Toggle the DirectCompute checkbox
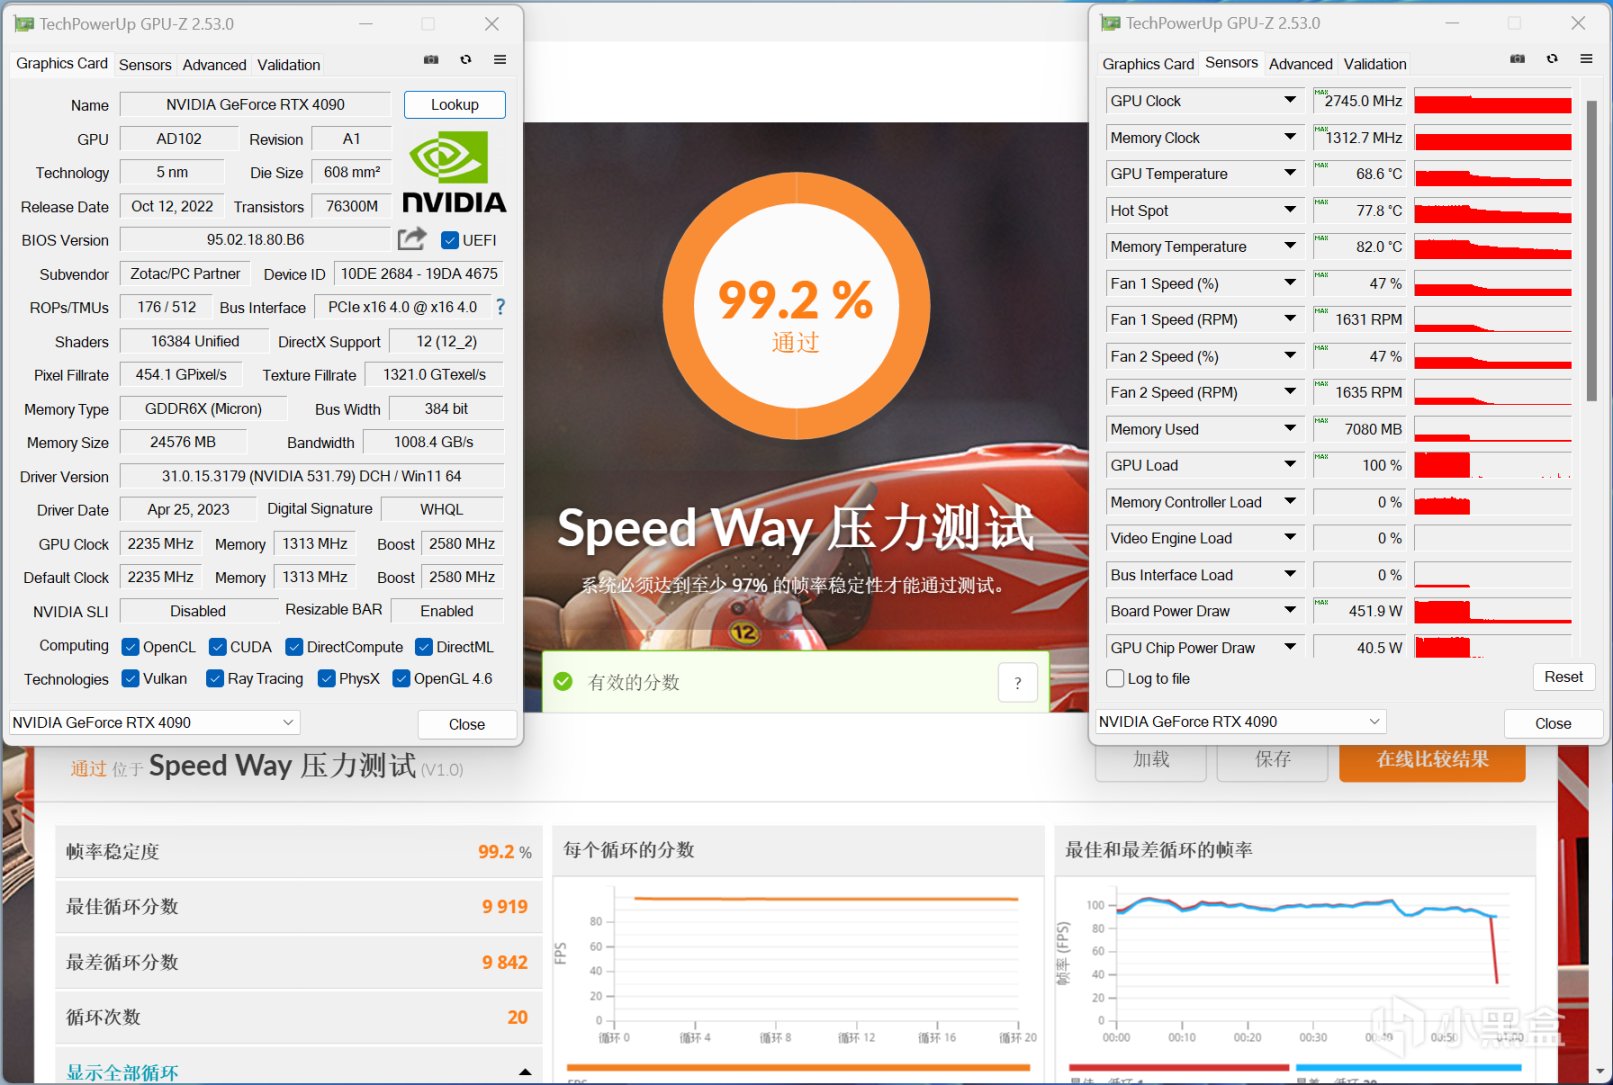Viewport: 1613px width, 1085px height. pyautogui.click(x=294, y=647)
